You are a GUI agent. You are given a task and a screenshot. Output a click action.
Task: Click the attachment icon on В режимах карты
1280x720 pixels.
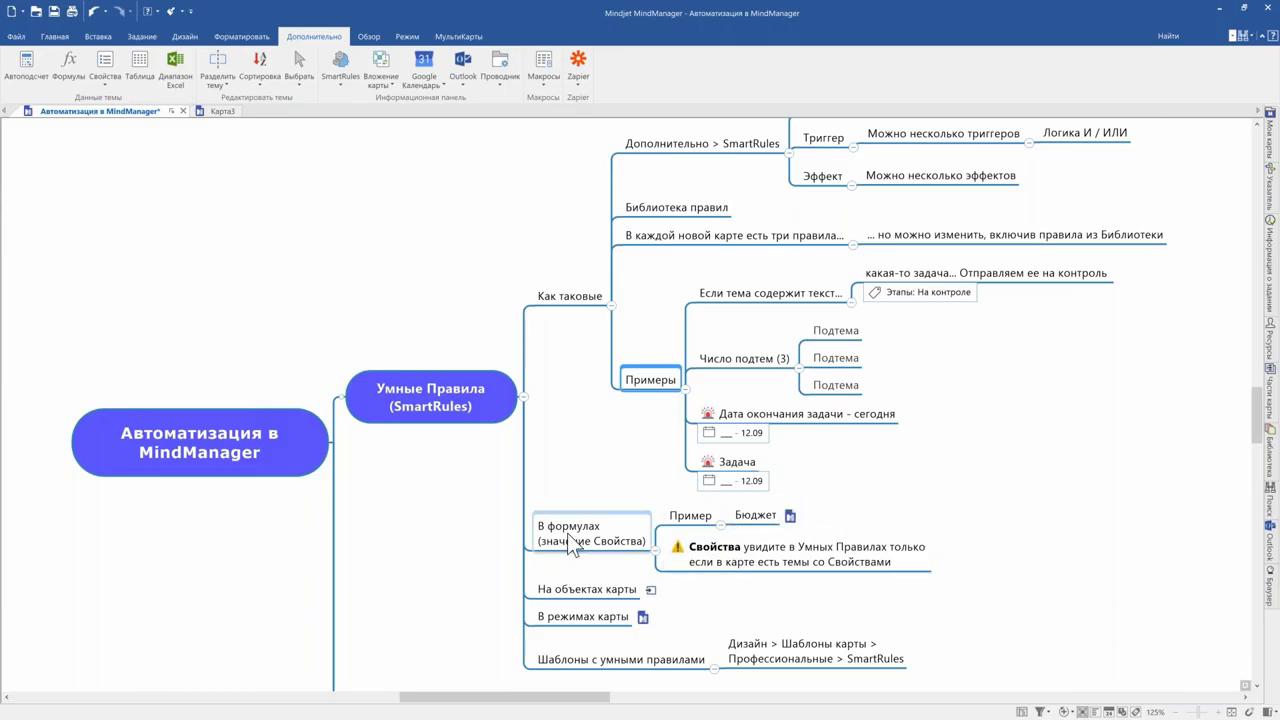pos(643,617)
